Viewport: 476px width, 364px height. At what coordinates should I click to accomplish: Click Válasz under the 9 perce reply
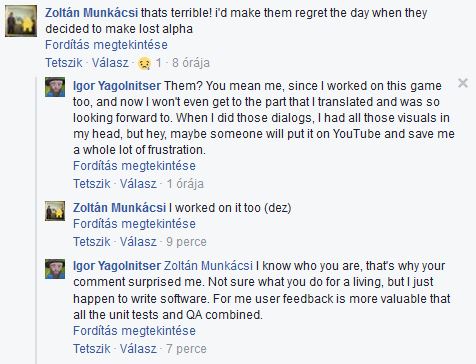point(138,242)
